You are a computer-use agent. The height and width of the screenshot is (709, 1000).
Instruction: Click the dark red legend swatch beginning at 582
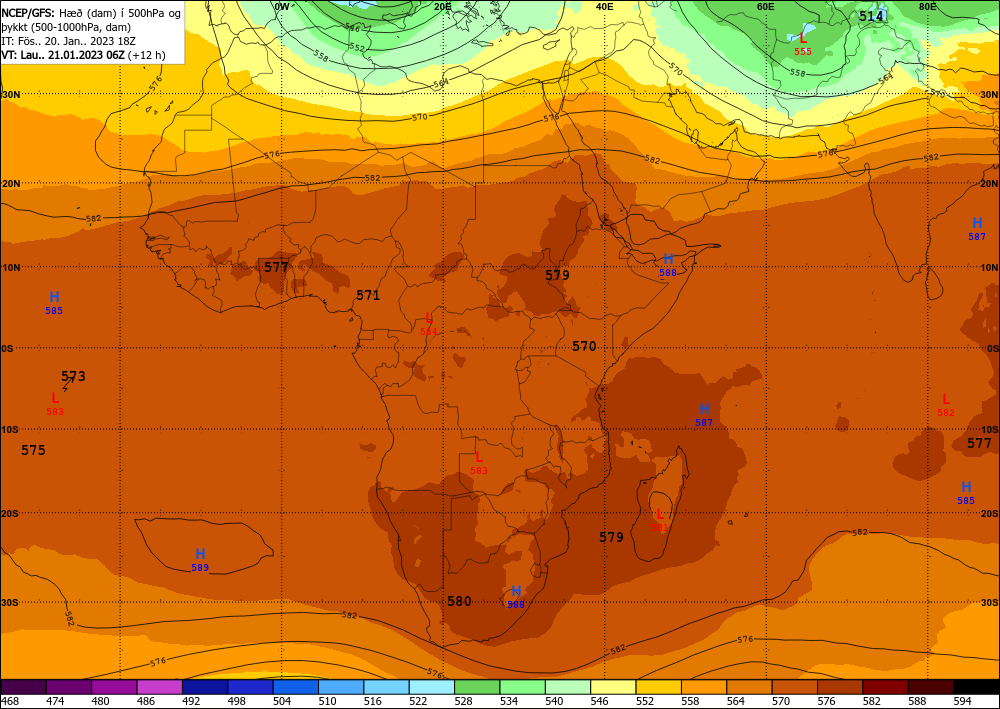point(885,687)
